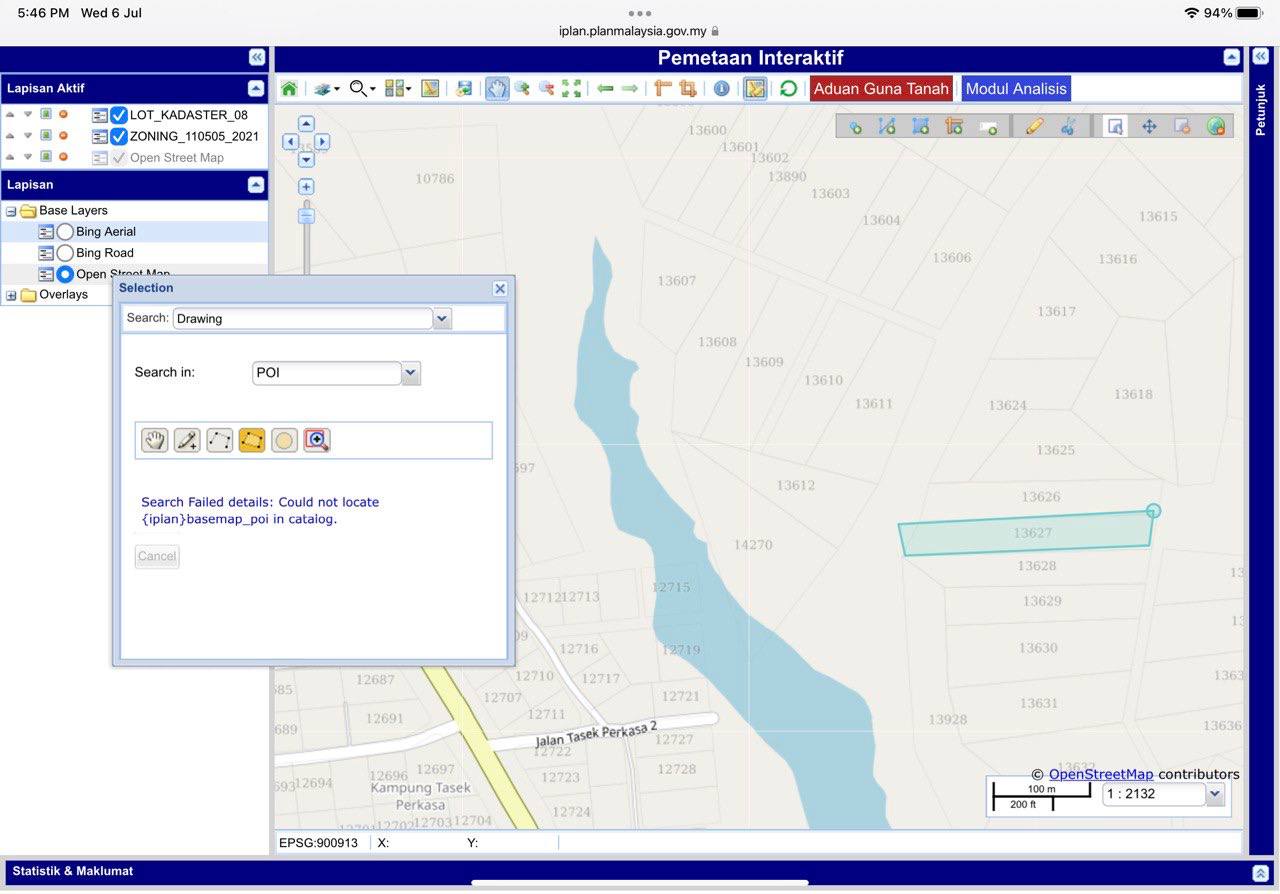This screenshot has width=1280, height=894.
Task: Click the Aduan Guna Tanah button
Action: tap(881, 89)
